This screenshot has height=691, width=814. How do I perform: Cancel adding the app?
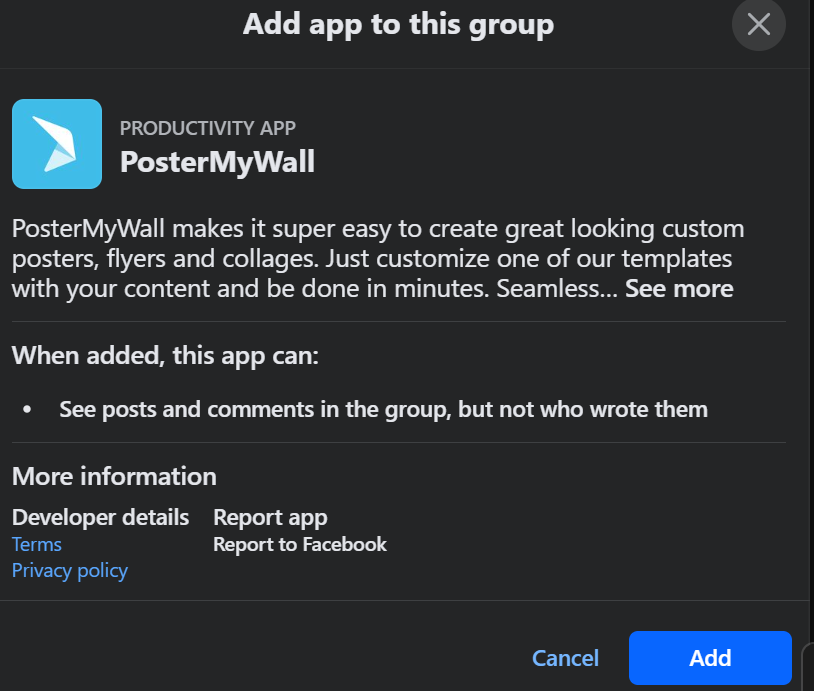pyautogui.click(x=565, y=658)
